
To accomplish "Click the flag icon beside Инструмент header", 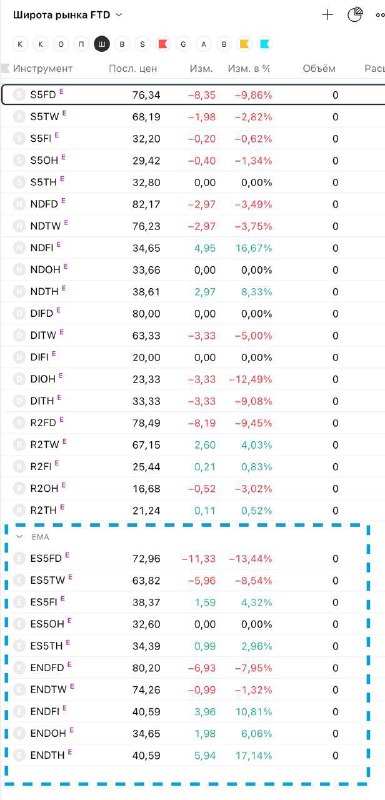I will (x=6, y=68).
